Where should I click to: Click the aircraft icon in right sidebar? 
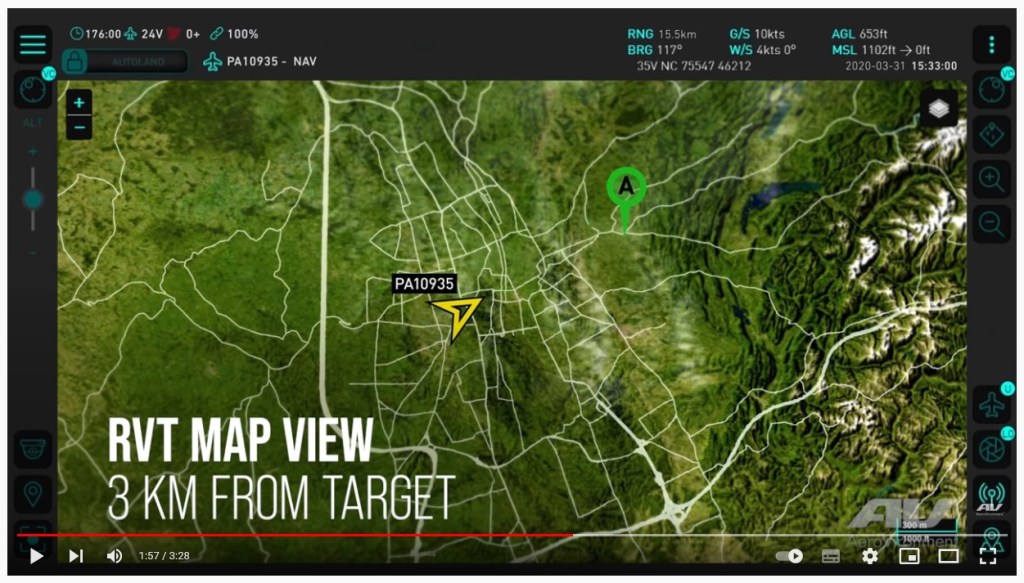point(991,405)
